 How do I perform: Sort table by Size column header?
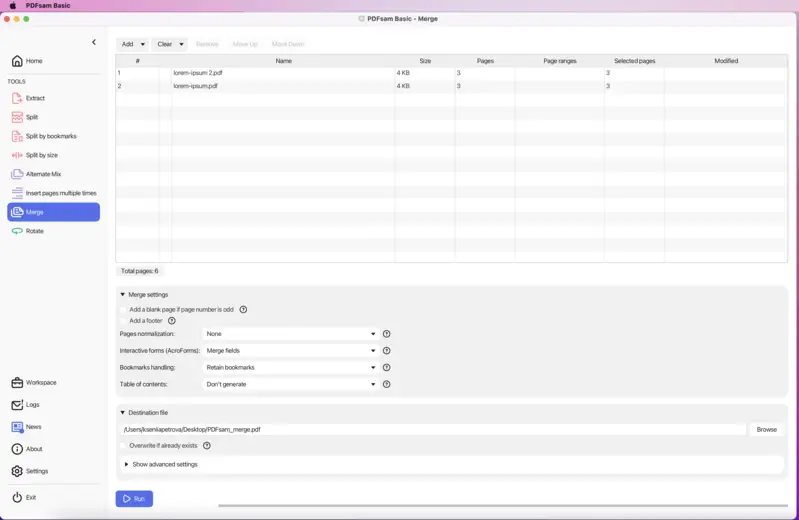[x=425, y=61]
